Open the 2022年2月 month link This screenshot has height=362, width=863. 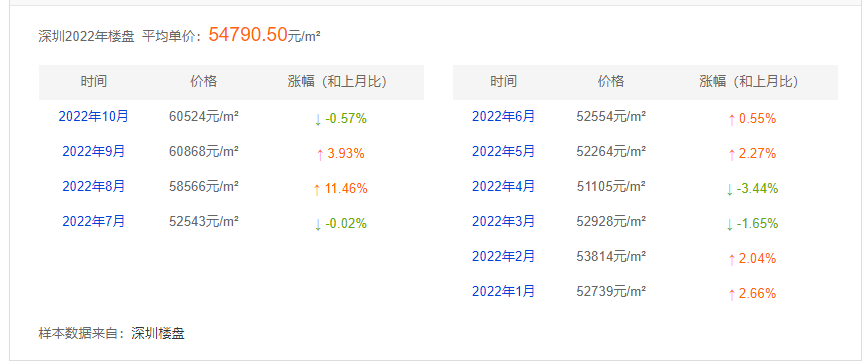click(503, 256)
